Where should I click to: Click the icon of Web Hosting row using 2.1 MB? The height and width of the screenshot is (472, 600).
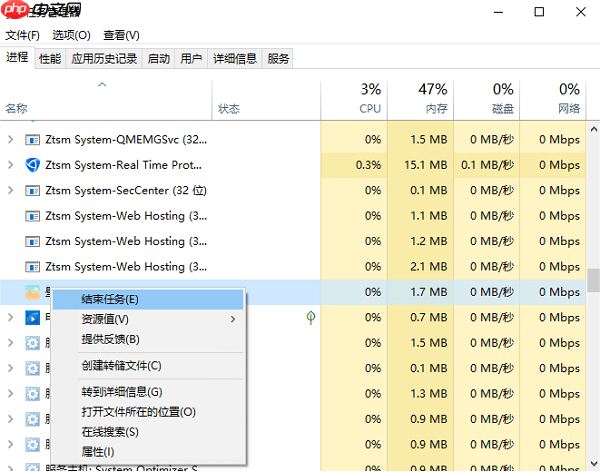click(x=33, y=267)
